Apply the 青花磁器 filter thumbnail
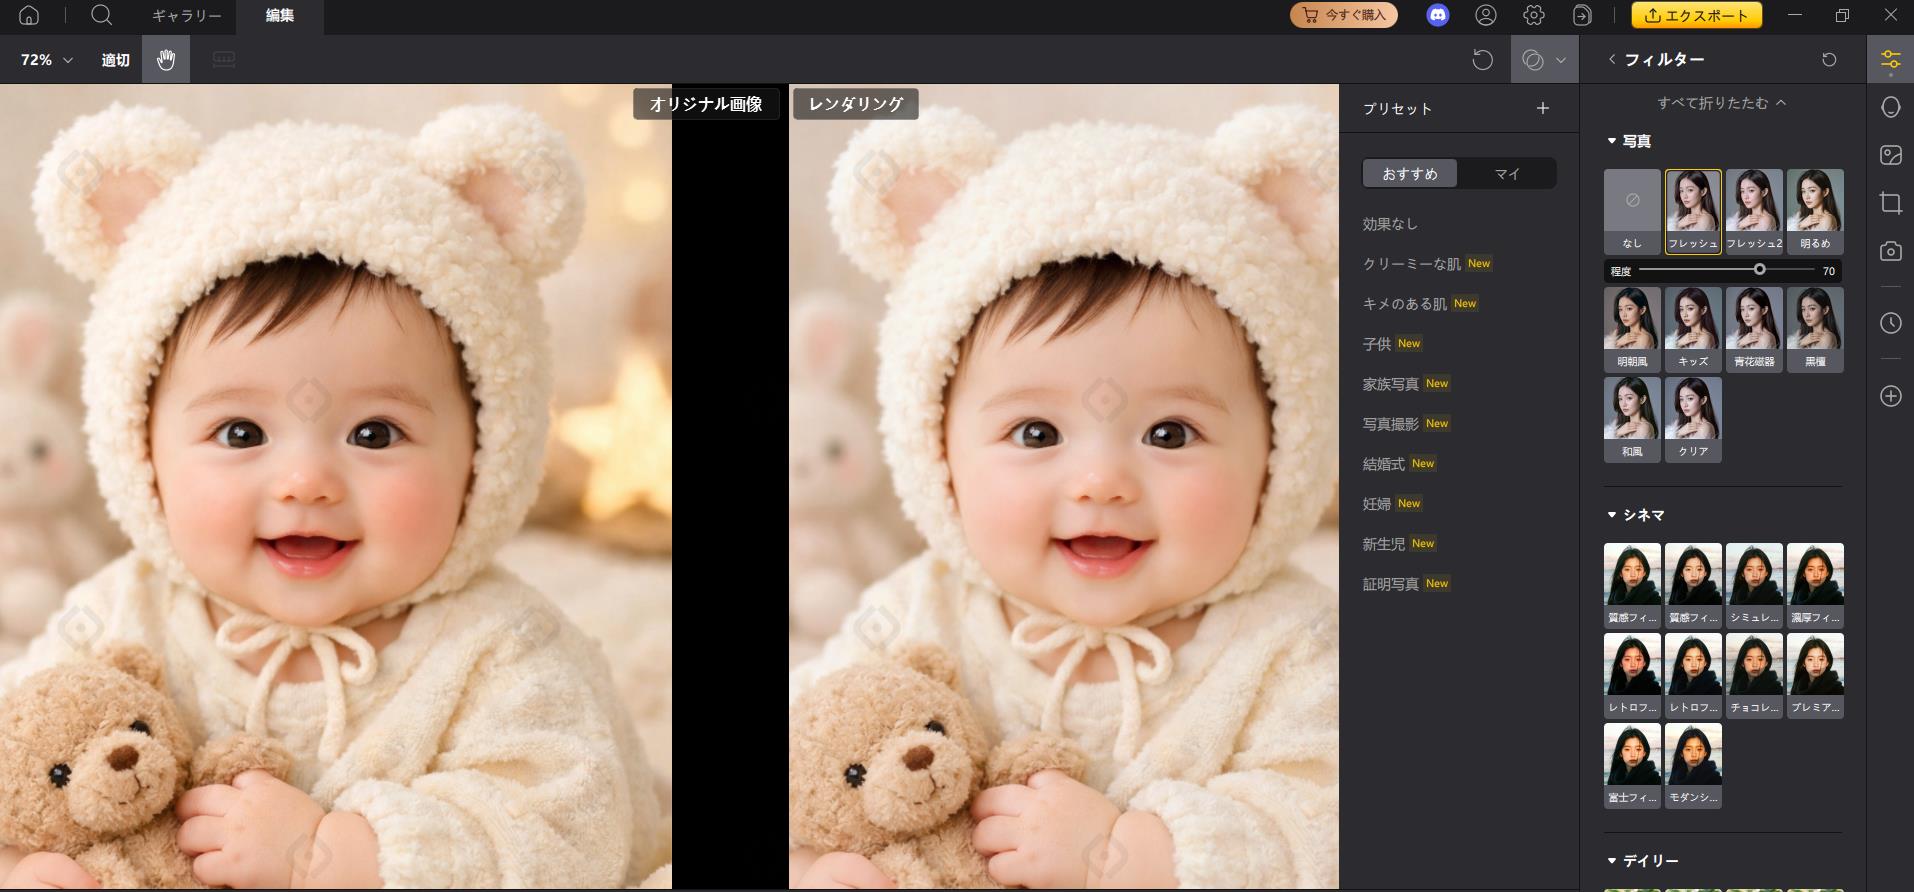 click(1754, 330)
